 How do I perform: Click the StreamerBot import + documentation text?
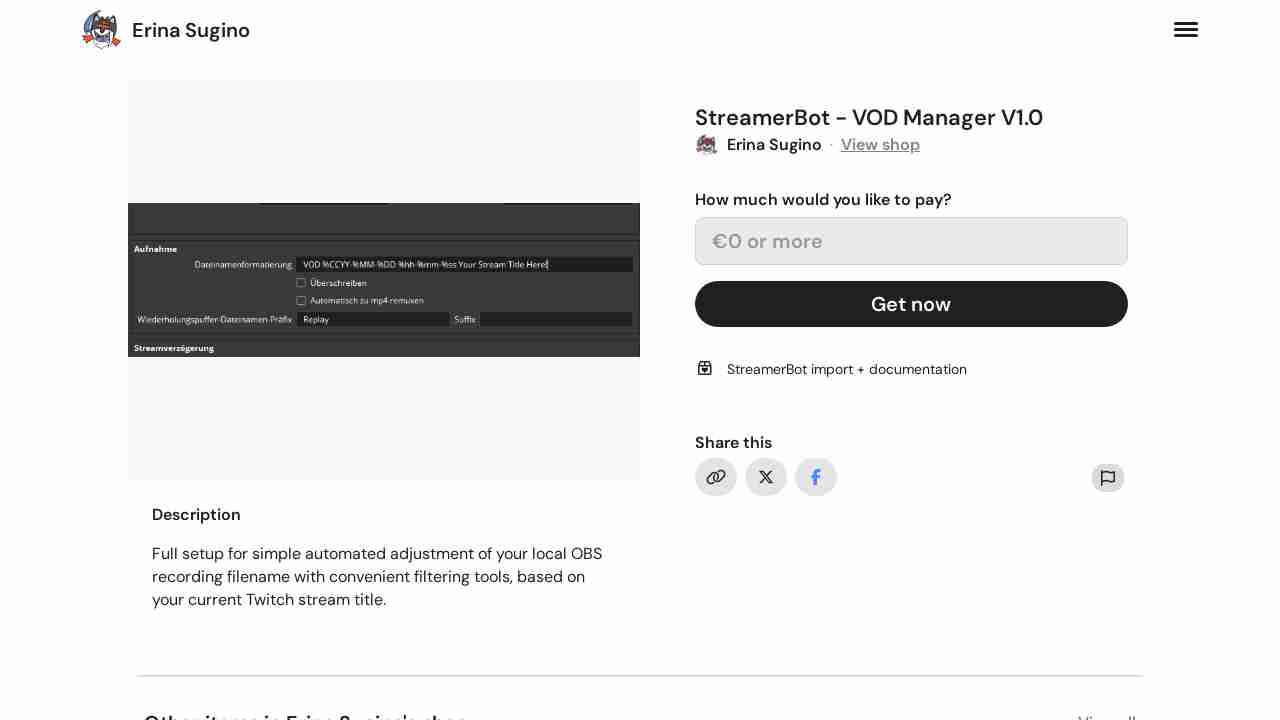tap(847, 369)
